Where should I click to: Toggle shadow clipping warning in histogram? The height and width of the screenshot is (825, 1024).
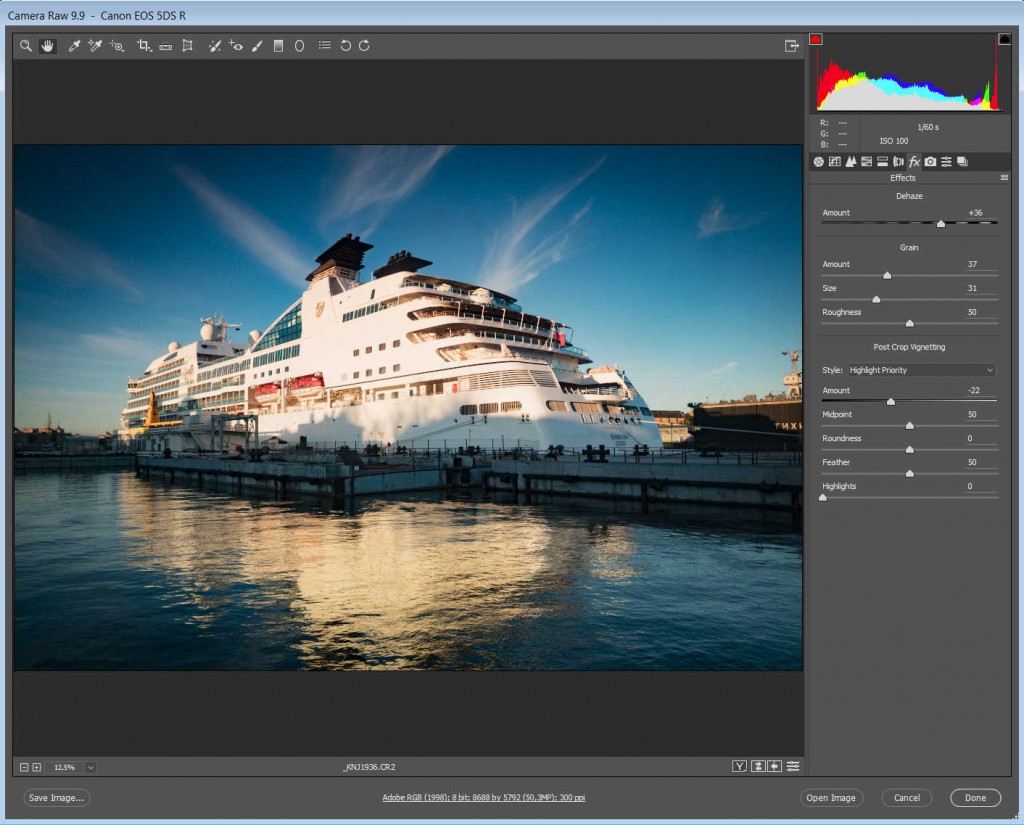click(x=815, y=39)
